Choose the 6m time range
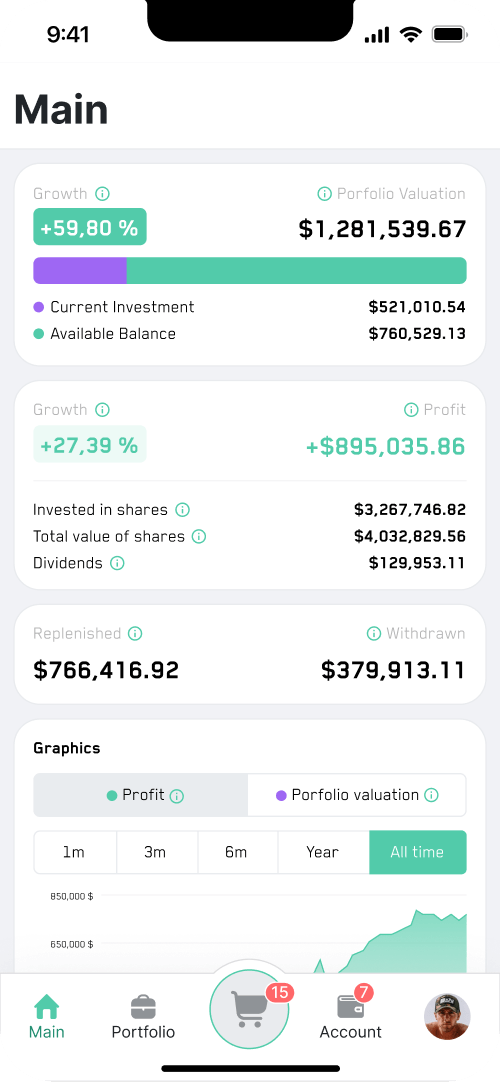 237,852
